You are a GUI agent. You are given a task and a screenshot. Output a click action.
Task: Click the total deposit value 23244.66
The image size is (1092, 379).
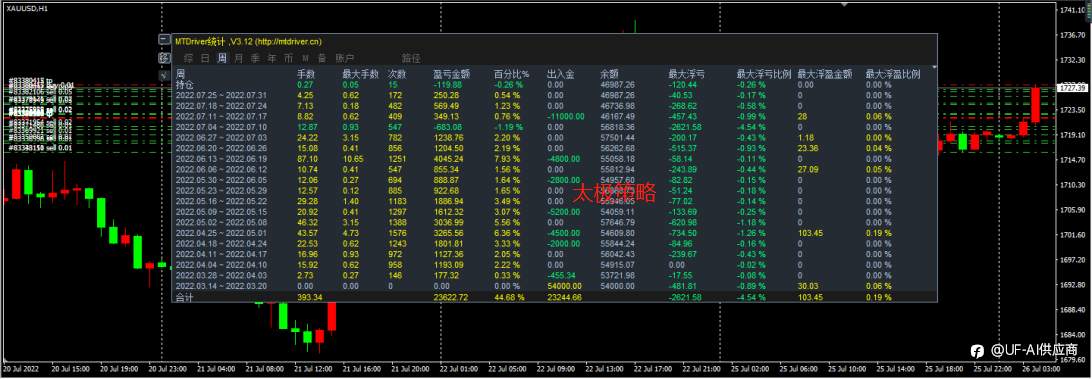[x=565, y=297]
